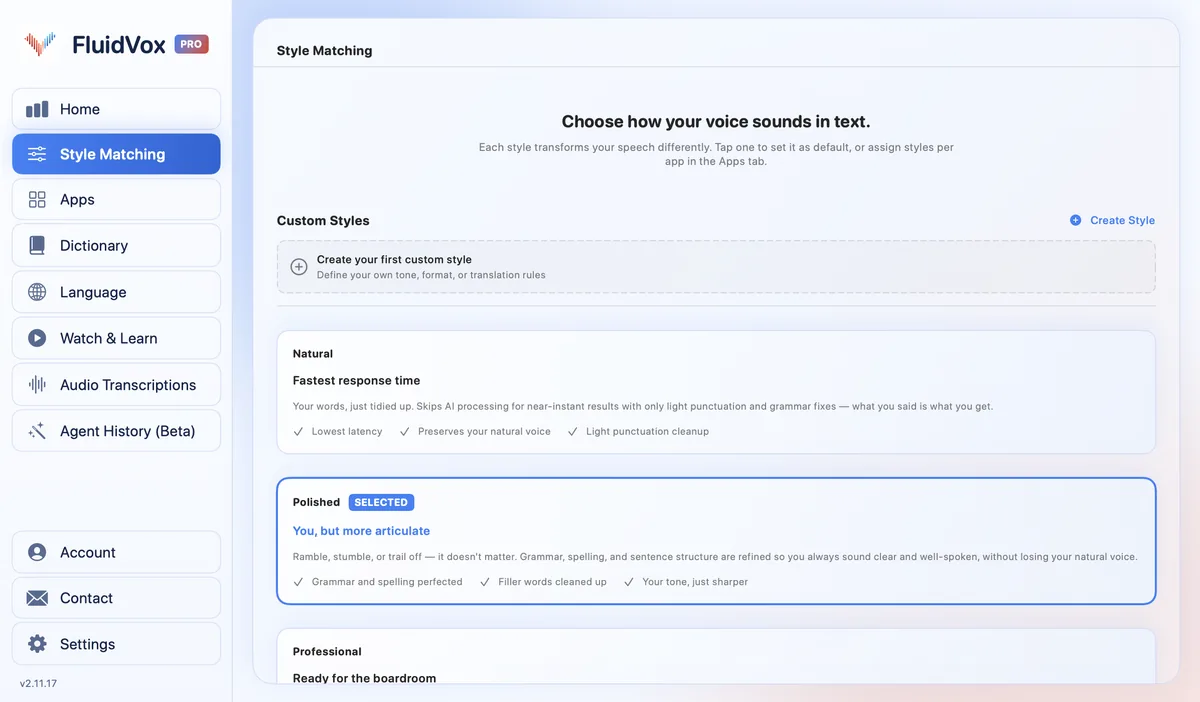
Task: Select the Natural style card
Action: point(716,392)
